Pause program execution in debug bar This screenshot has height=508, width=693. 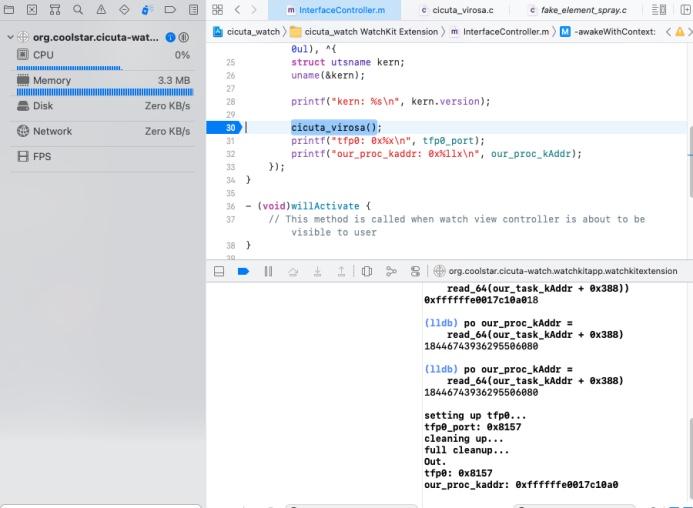268,271
